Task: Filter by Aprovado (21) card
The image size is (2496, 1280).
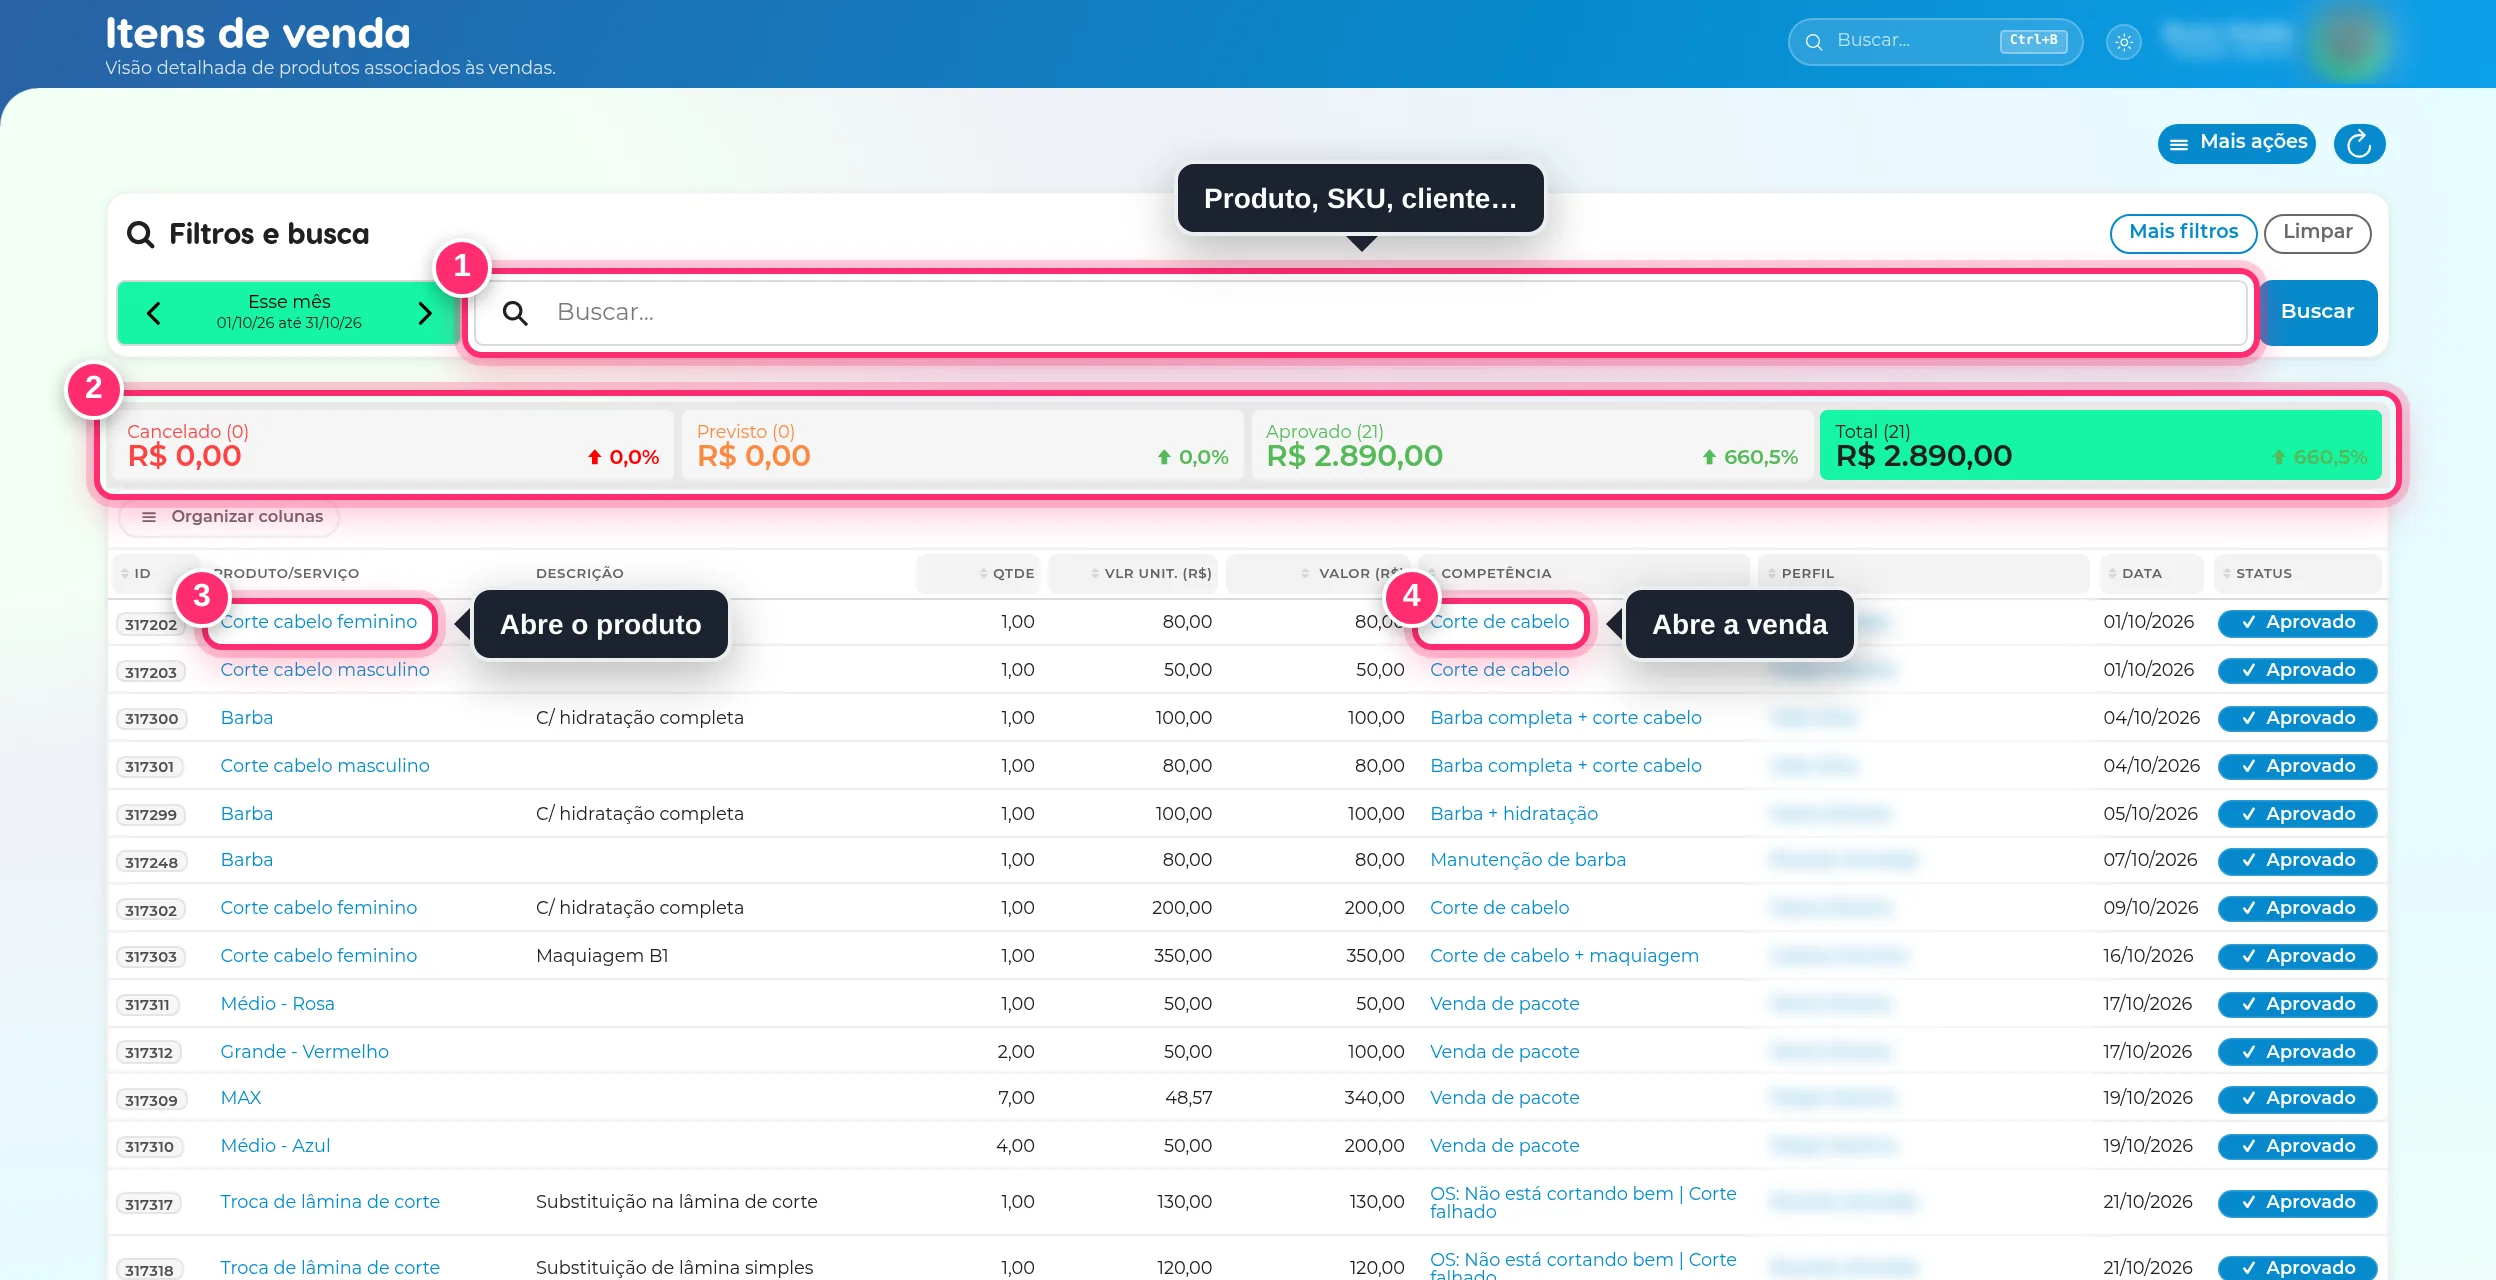Action: (1532, 445)
